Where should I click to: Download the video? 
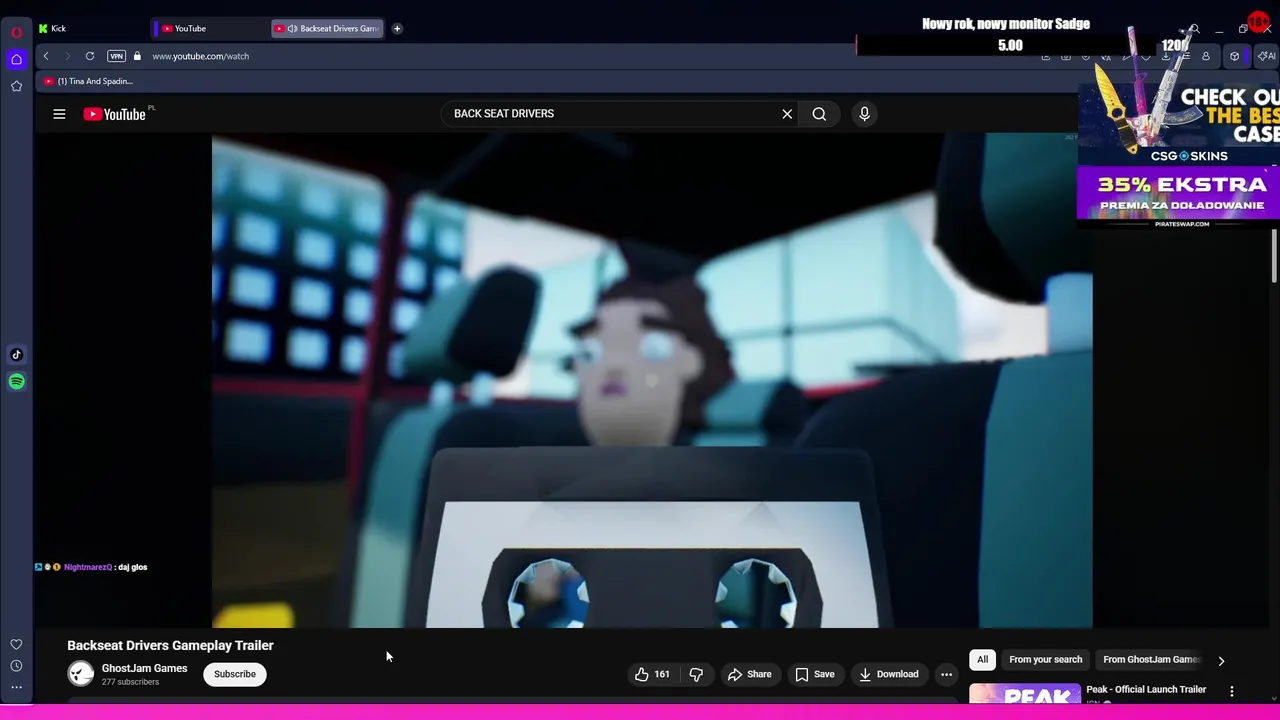coord(888,674)
